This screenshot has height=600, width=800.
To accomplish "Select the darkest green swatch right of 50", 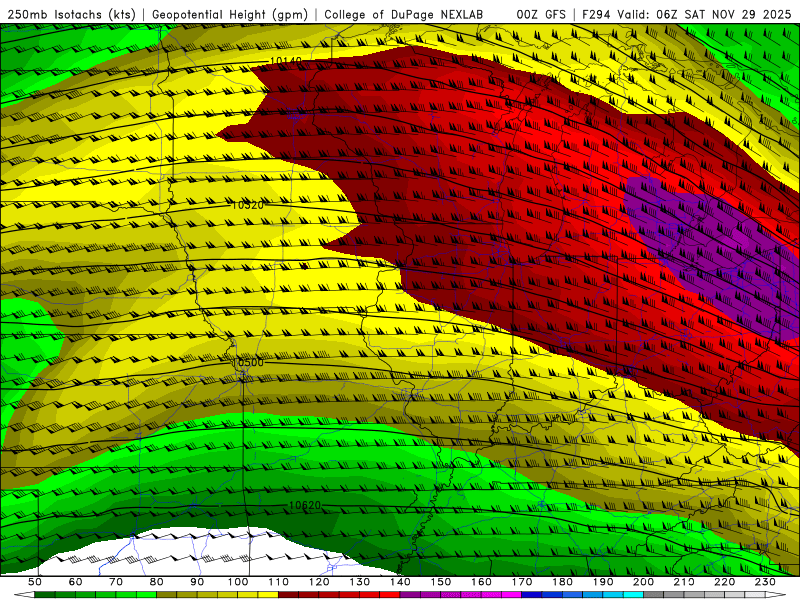I will (45, 595).
